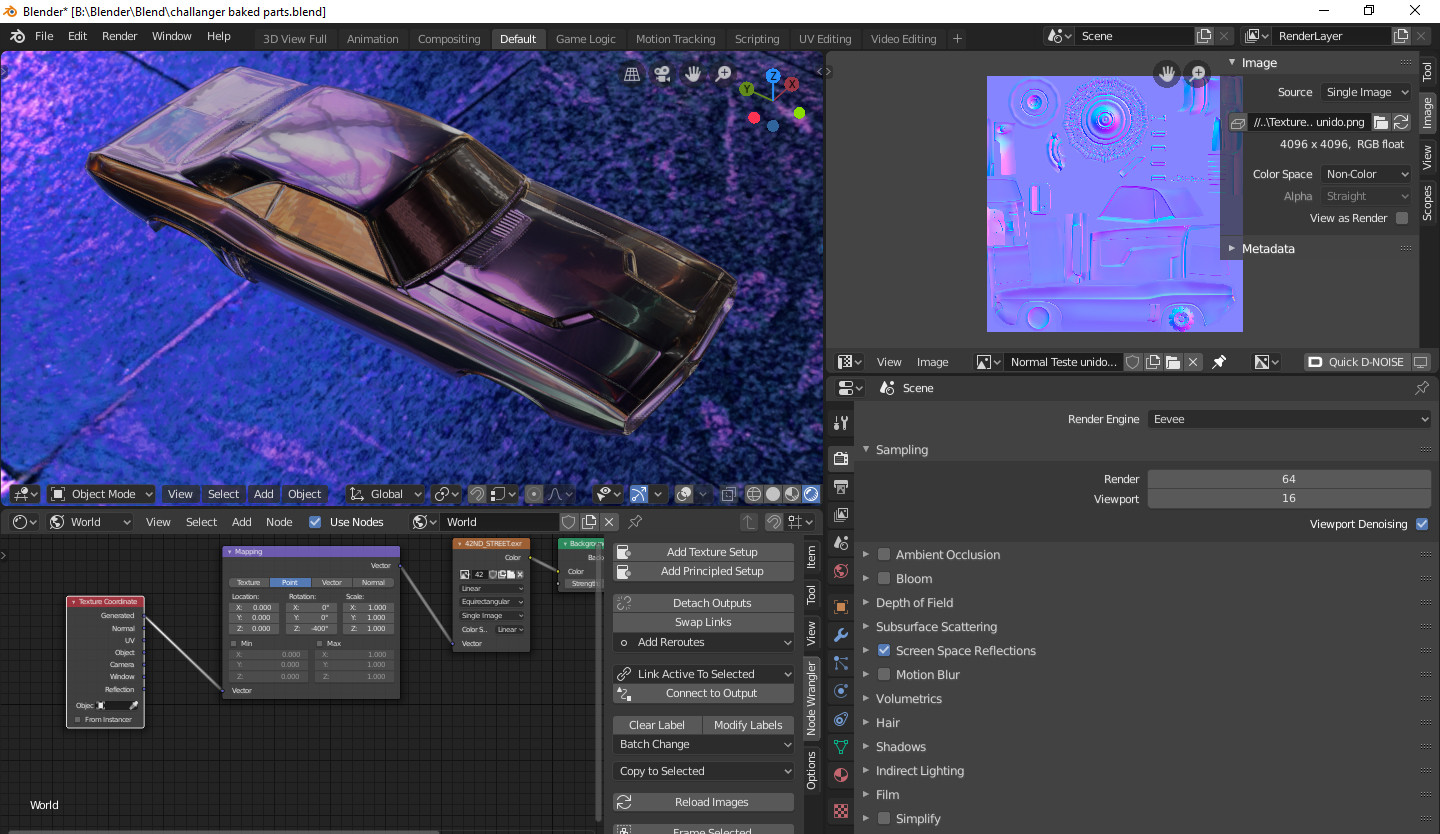
Task: Click the viewport pan hand icon
Action: tap(693, 74)
